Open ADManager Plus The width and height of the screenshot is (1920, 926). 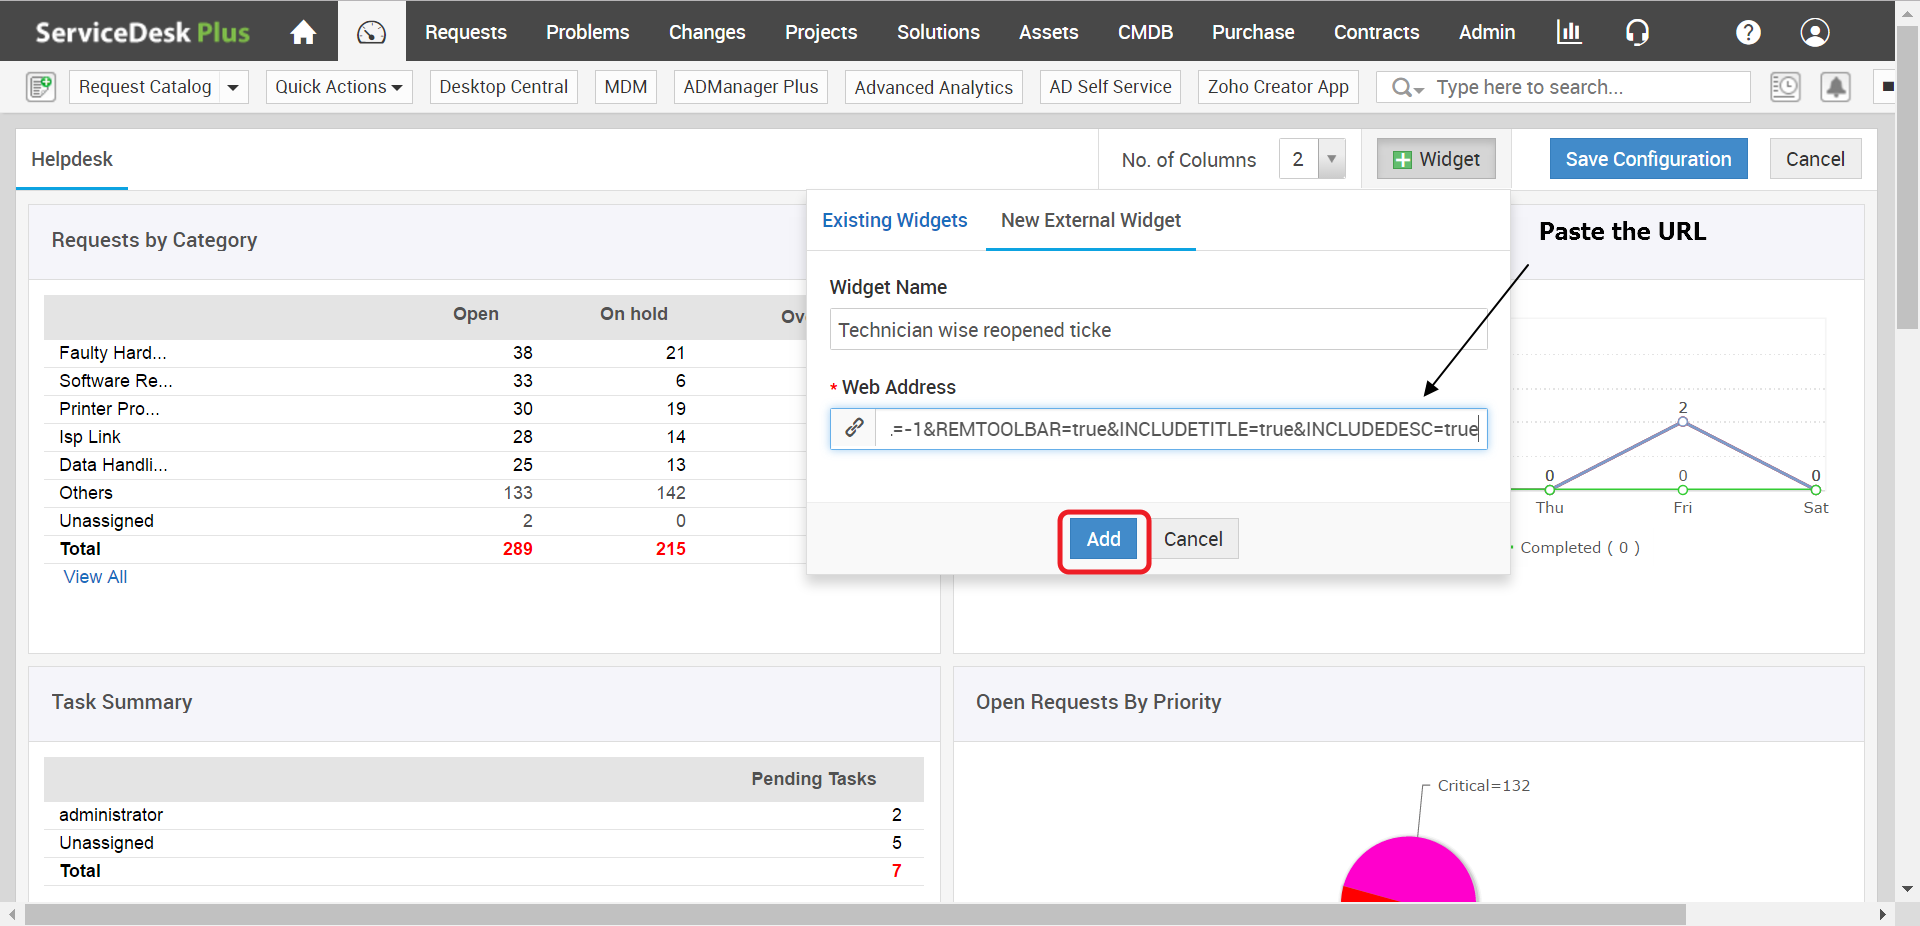click(x=751, y=87)
